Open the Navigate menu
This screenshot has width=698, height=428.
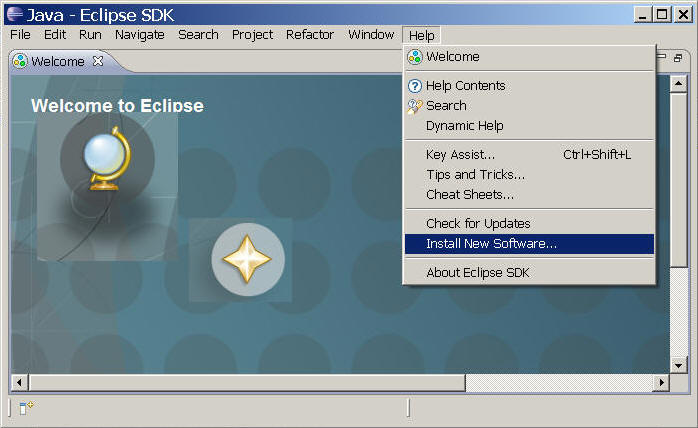[140, 35]
